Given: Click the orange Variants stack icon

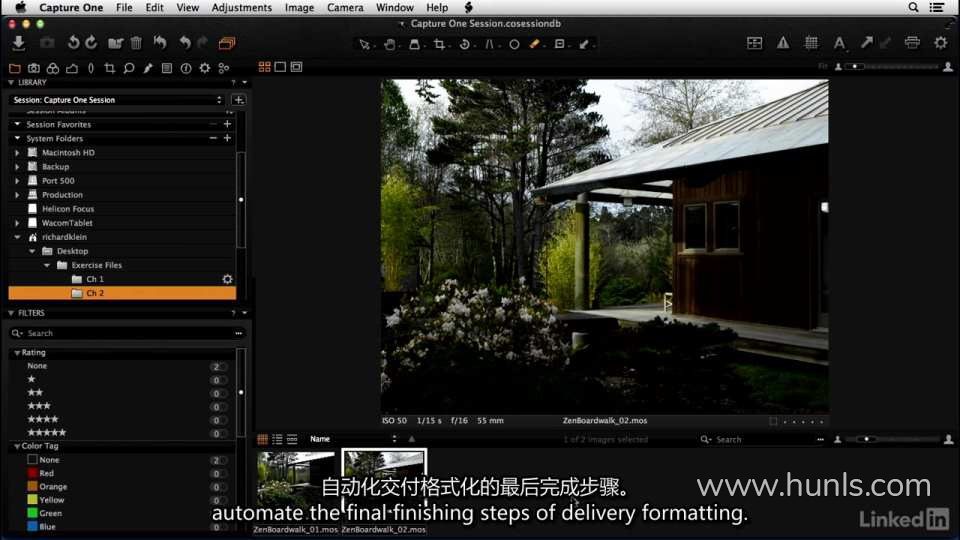Looking at the screenshot, I should 227,43.
